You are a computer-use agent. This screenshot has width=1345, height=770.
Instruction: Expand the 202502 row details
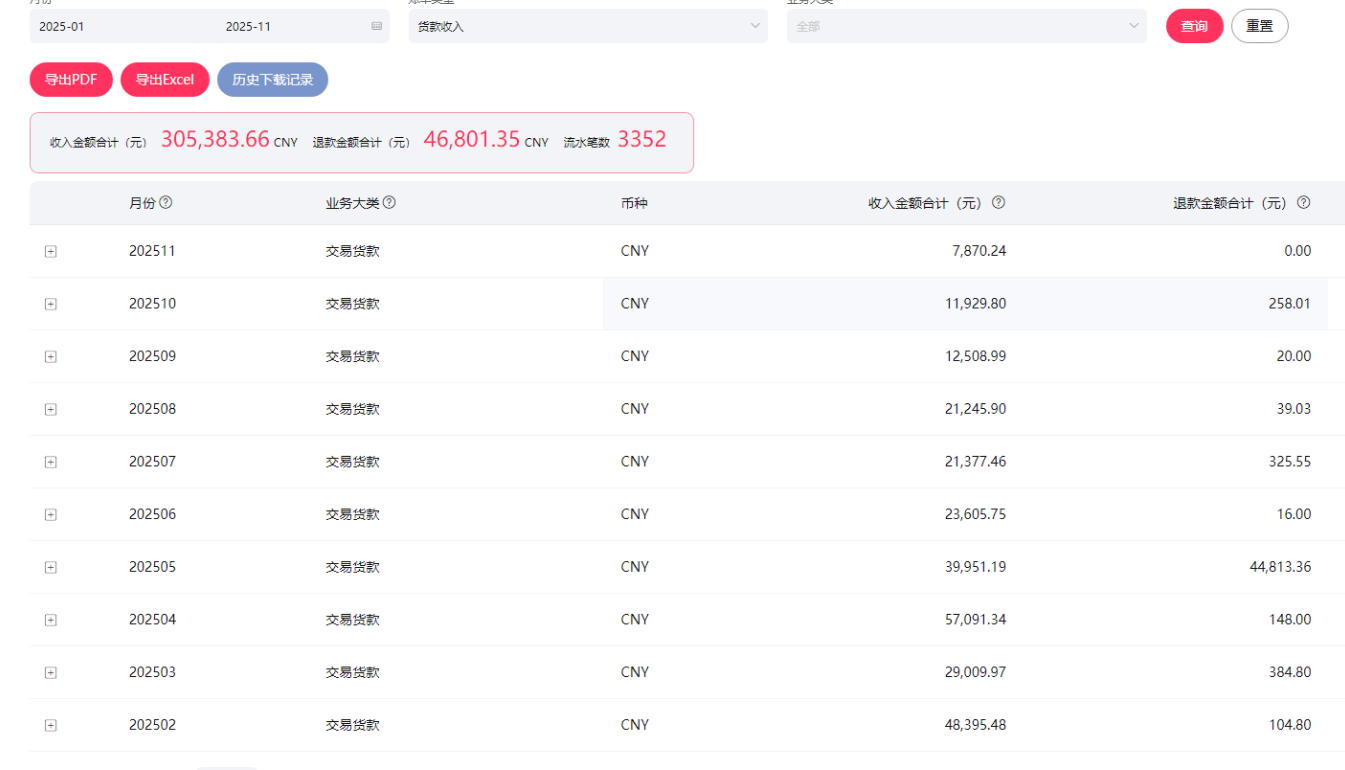pyautogui.click(x=51, y=725)
